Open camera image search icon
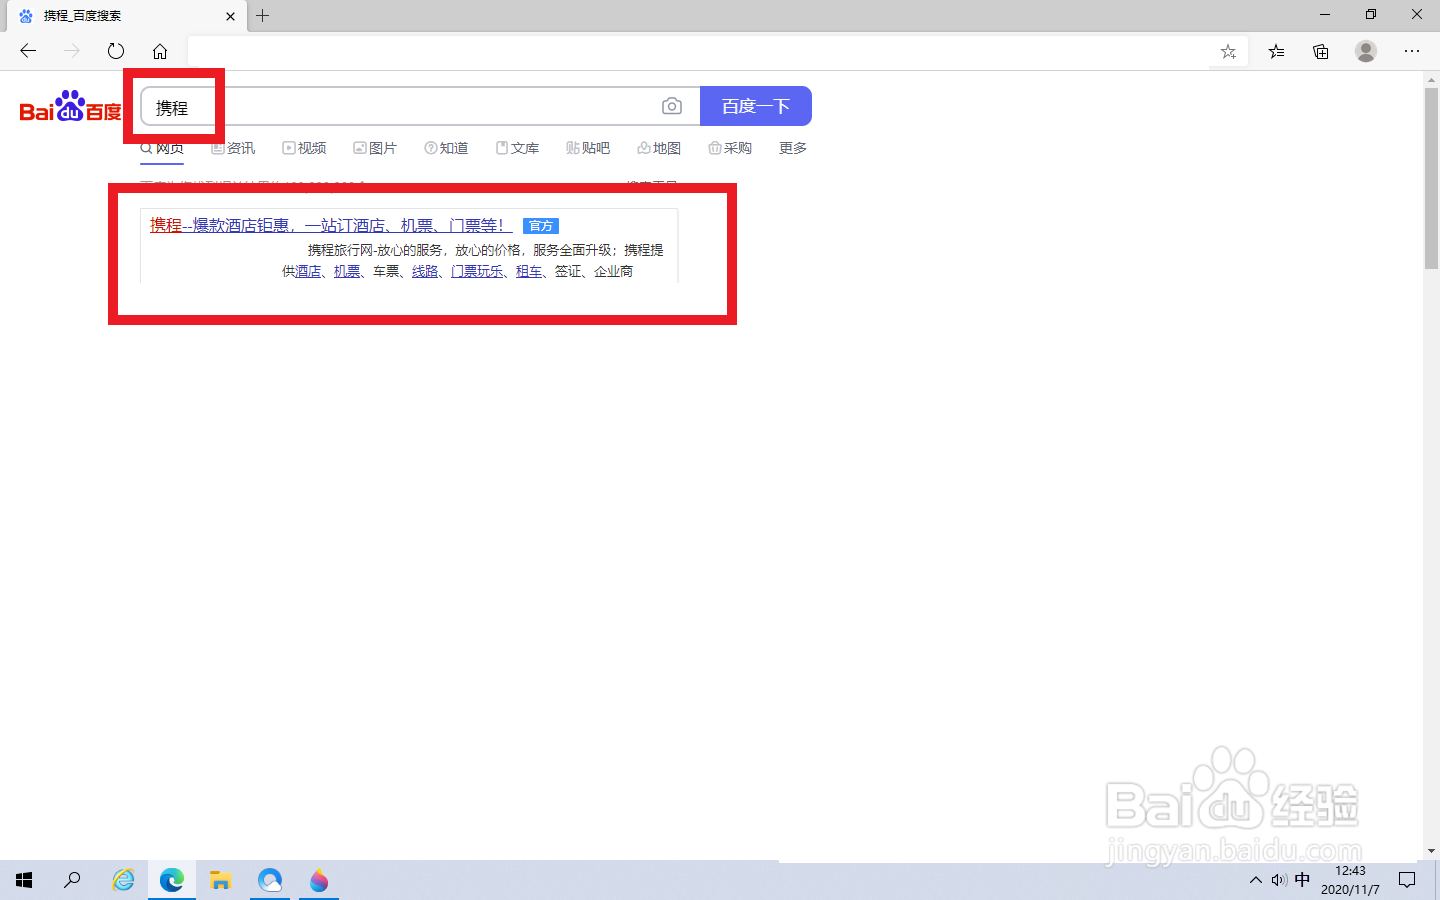Viewport: 1440px width, 900px height. coord(672,106)
